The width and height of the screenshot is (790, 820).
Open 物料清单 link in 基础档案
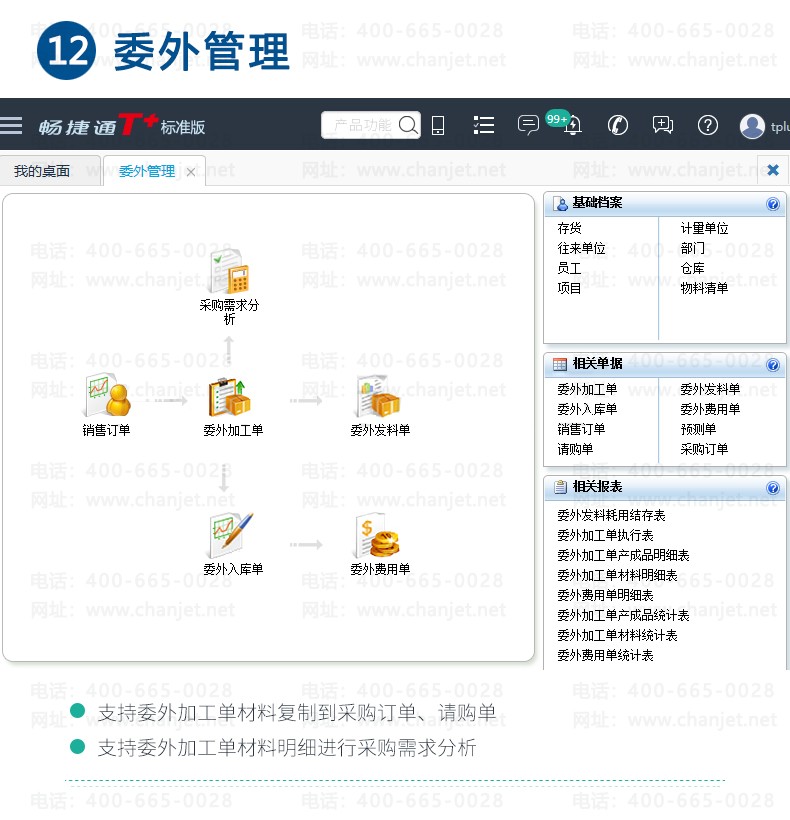click(704, 288)
